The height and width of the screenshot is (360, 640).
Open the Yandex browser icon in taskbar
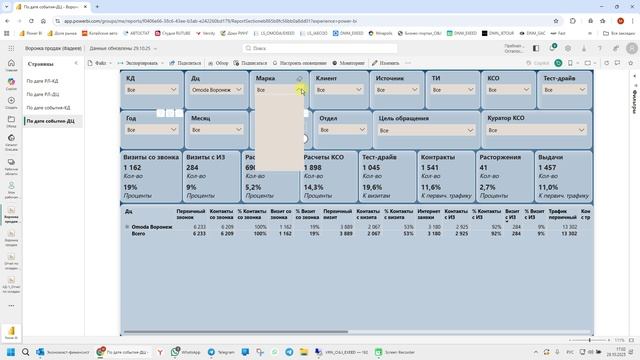coord(160,352)
